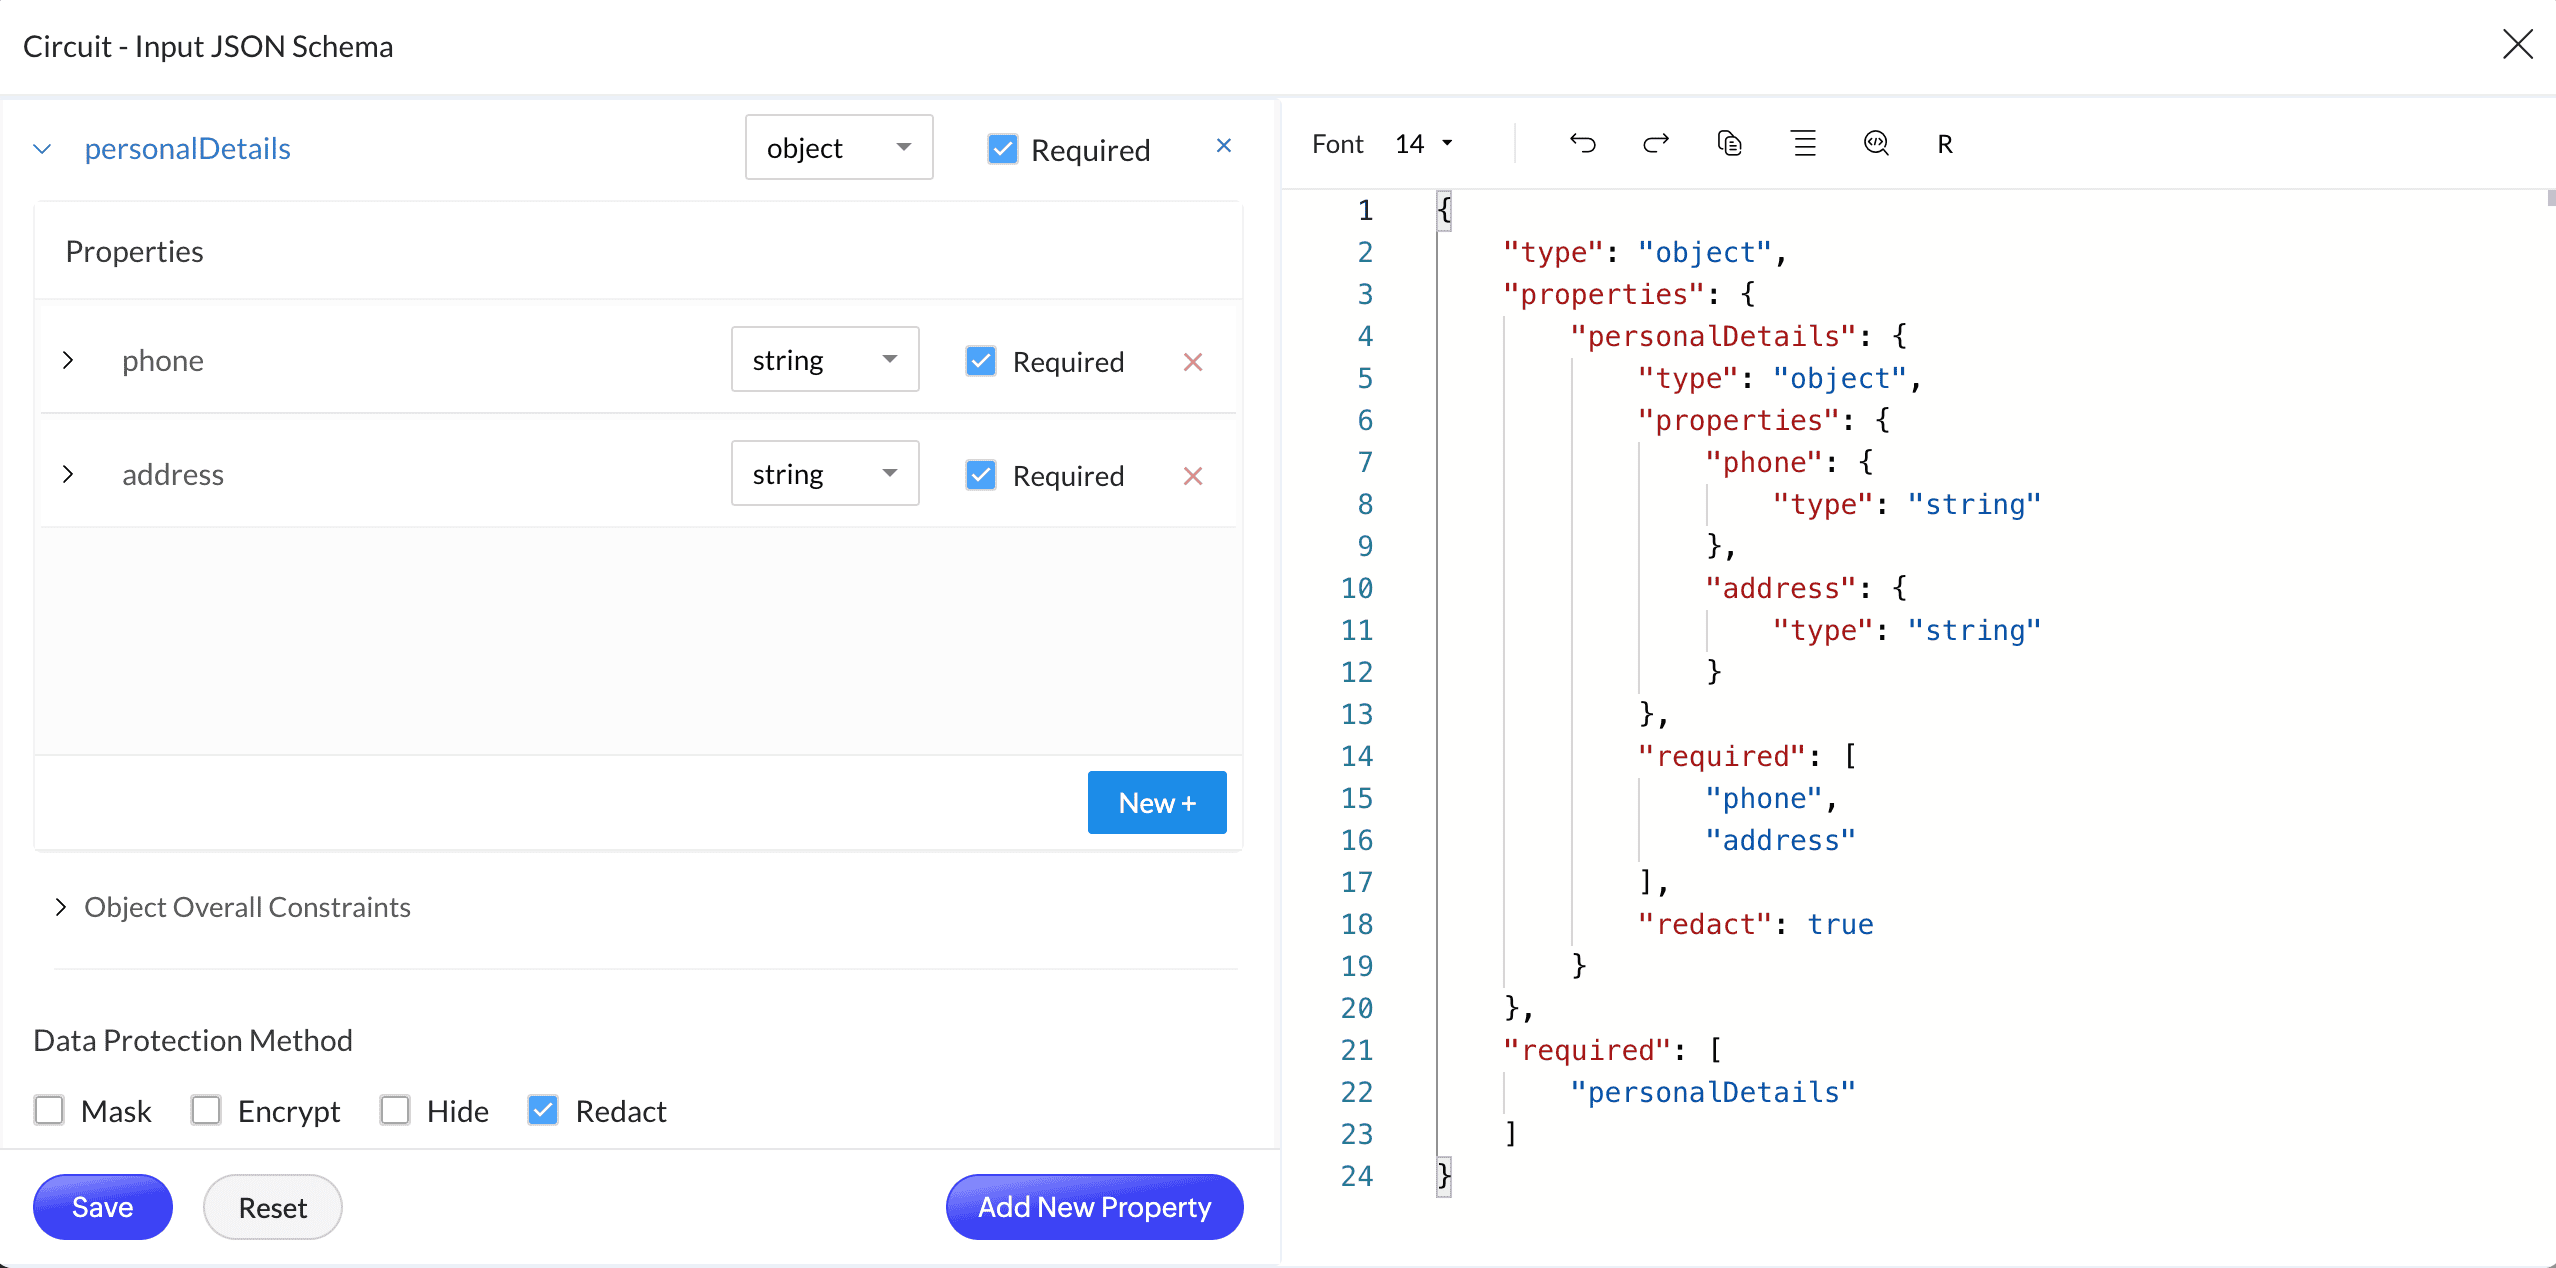Toggle Required checkbox for phone

click(981, 361)
